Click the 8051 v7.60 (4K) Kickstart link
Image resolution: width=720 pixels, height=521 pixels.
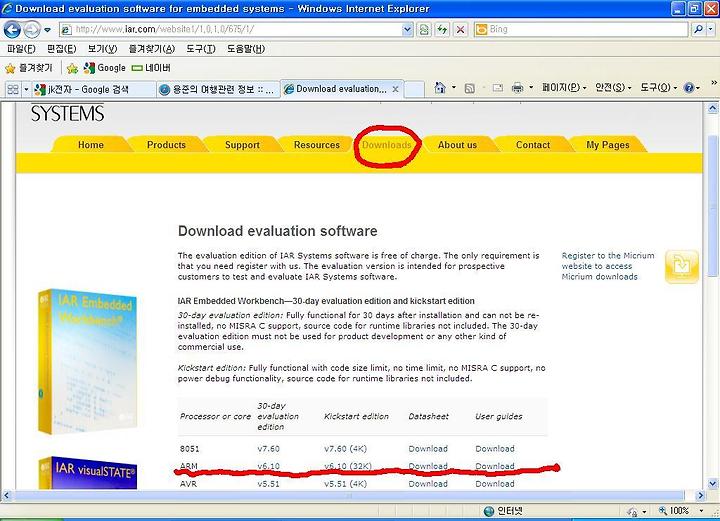pyautogui.click(x=345, y=448)
